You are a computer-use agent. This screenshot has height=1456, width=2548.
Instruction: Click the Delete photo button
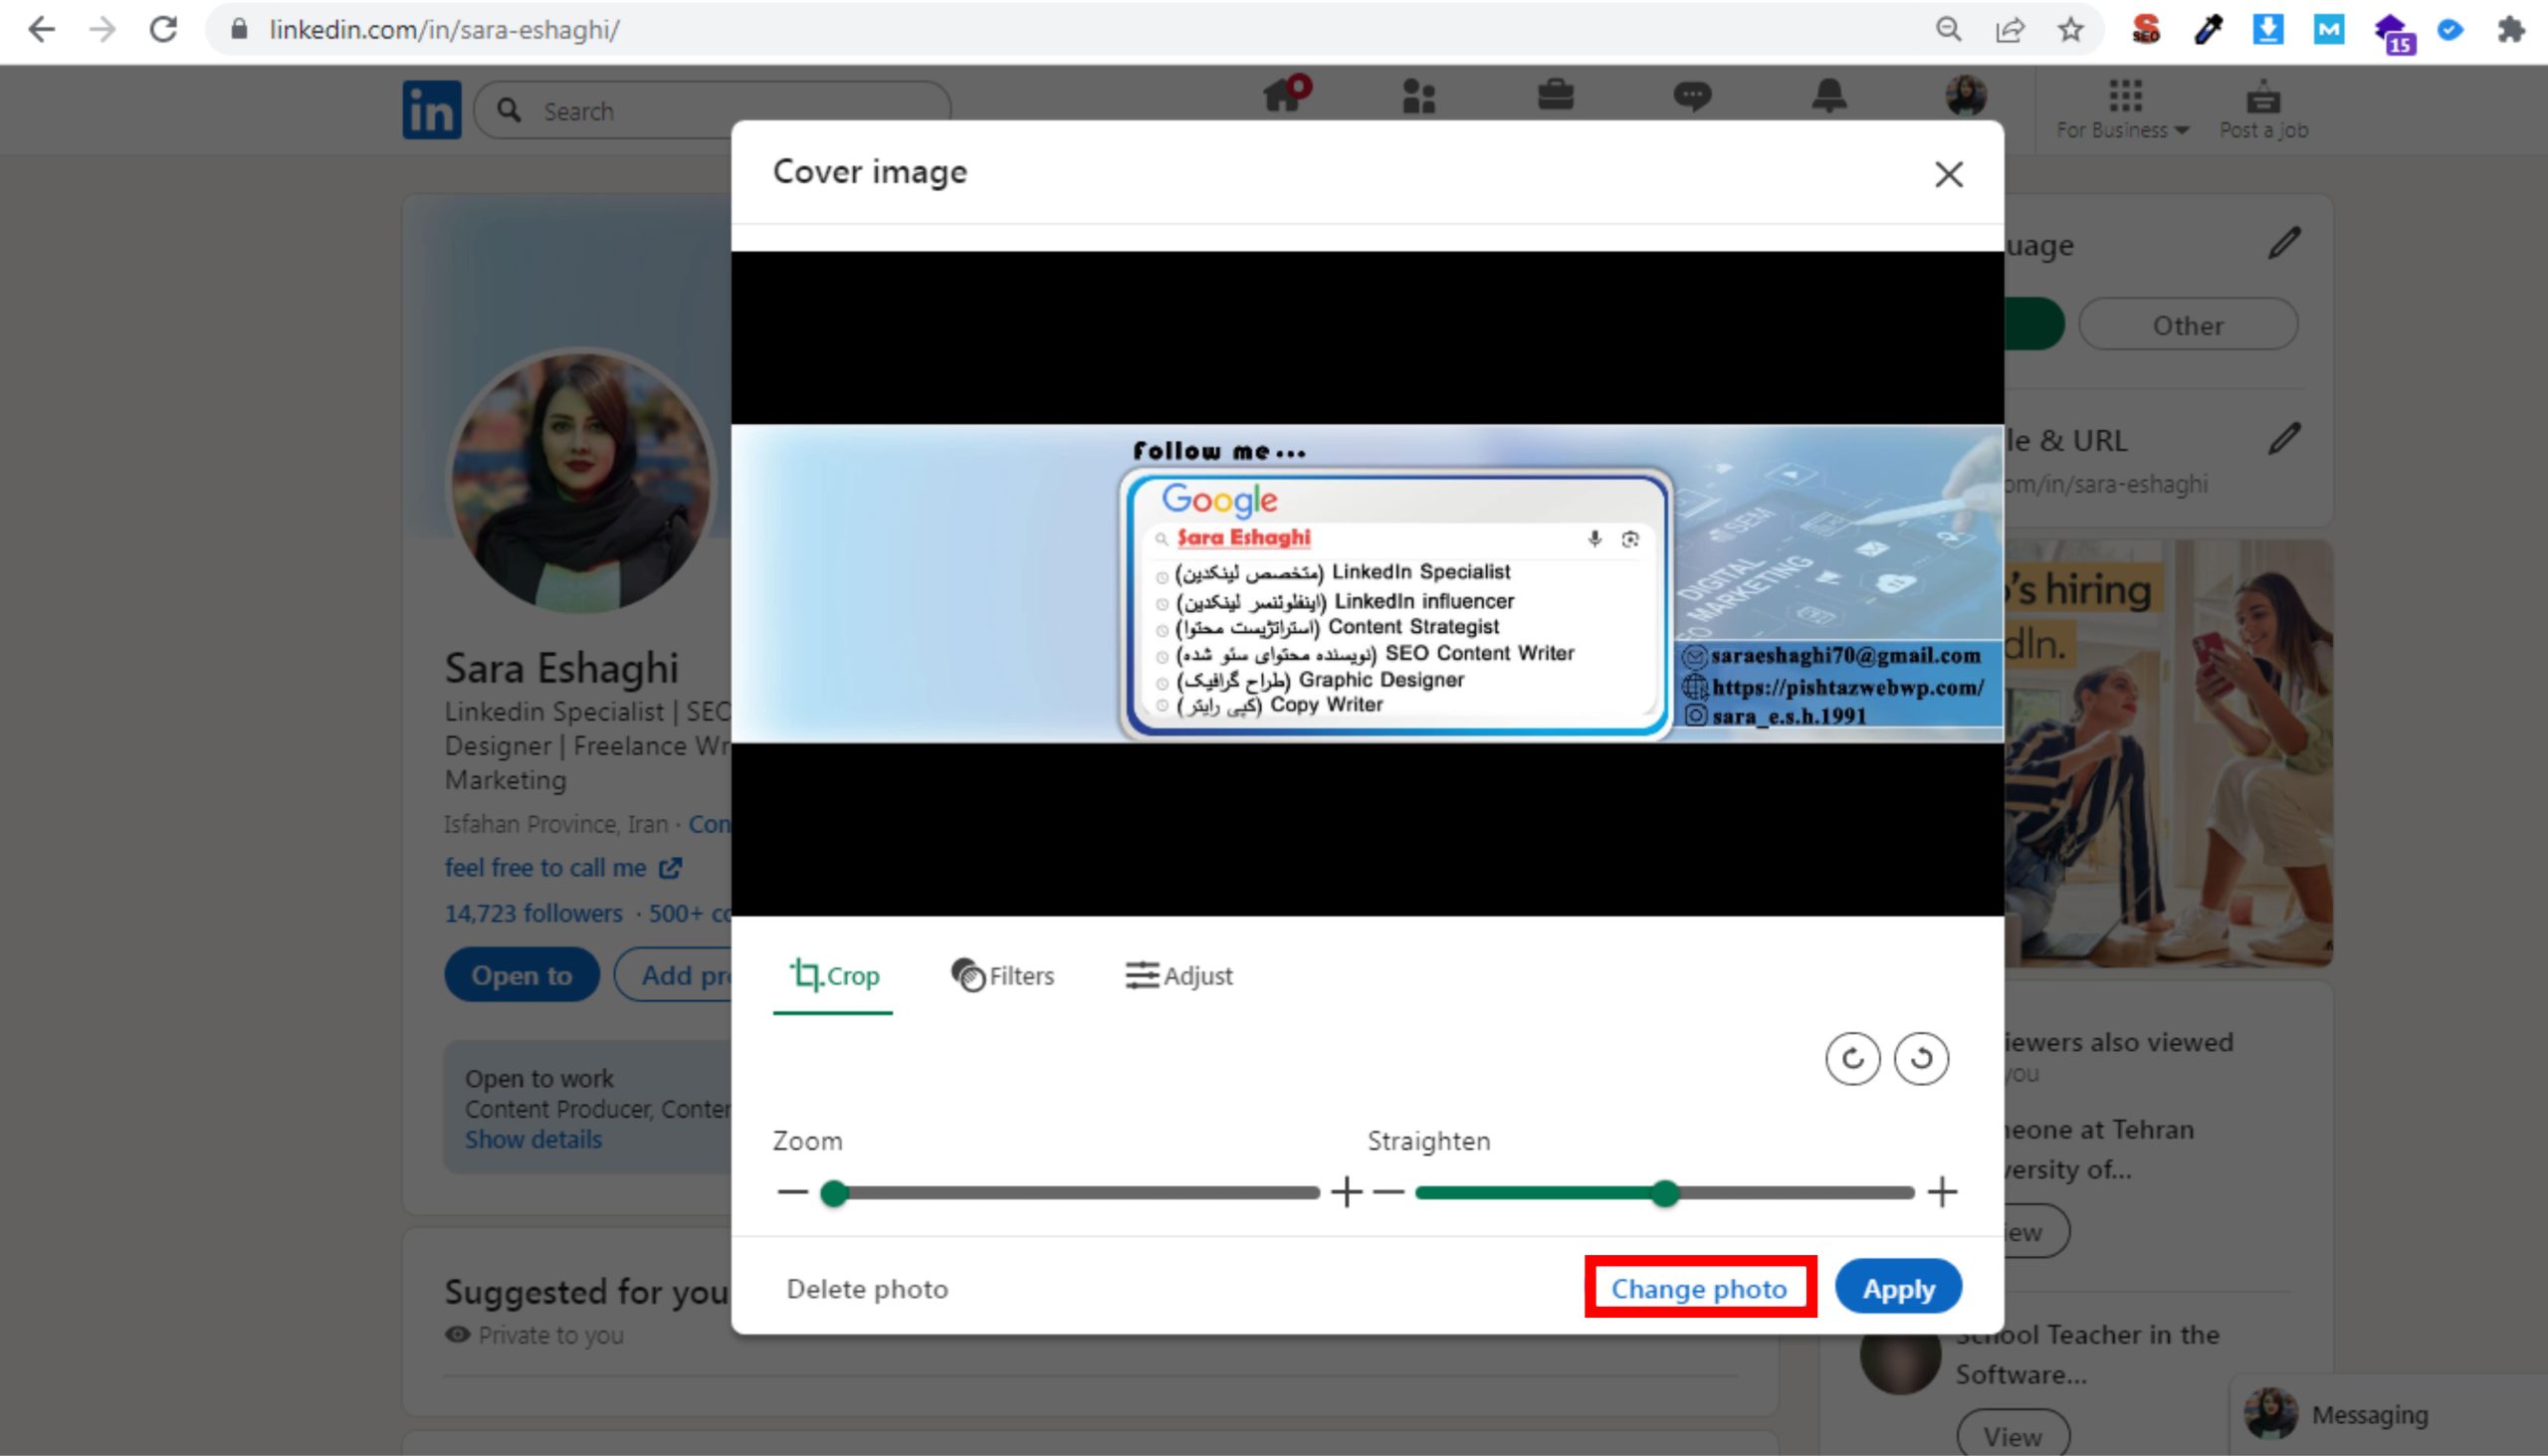point(867,1288)
